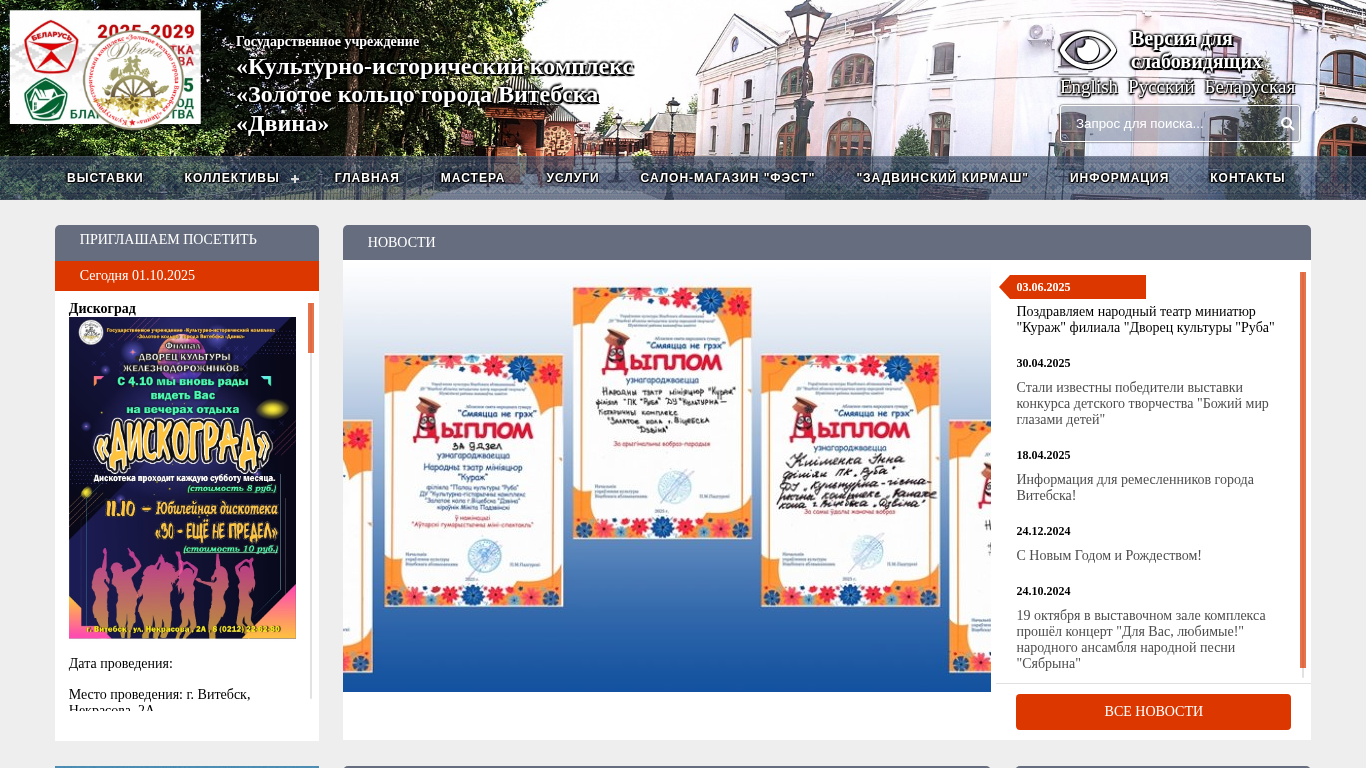Click the complex title «Культурно-исторический комплекс
Image resolution: width=1366 pixels, height=768 pixels.
click(x=435, y=67)
